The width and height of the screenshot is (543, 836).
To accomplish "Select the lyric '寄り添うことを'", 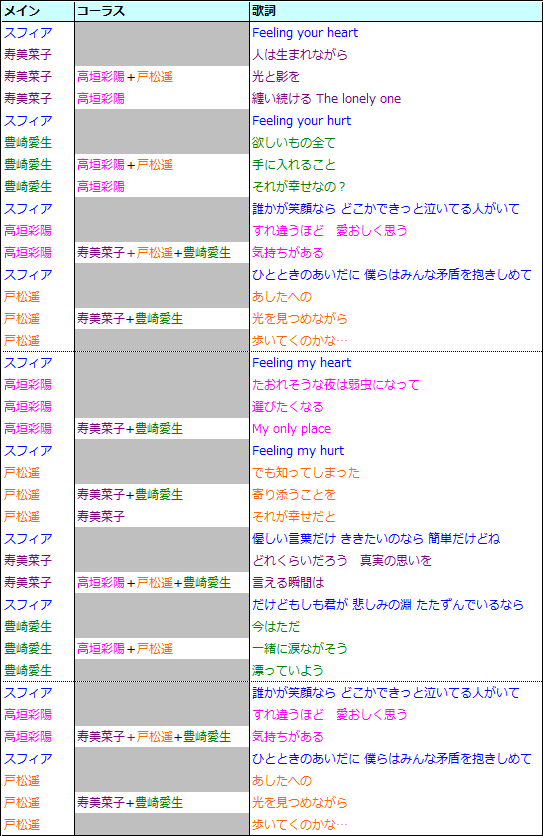I will pos(294,495).
